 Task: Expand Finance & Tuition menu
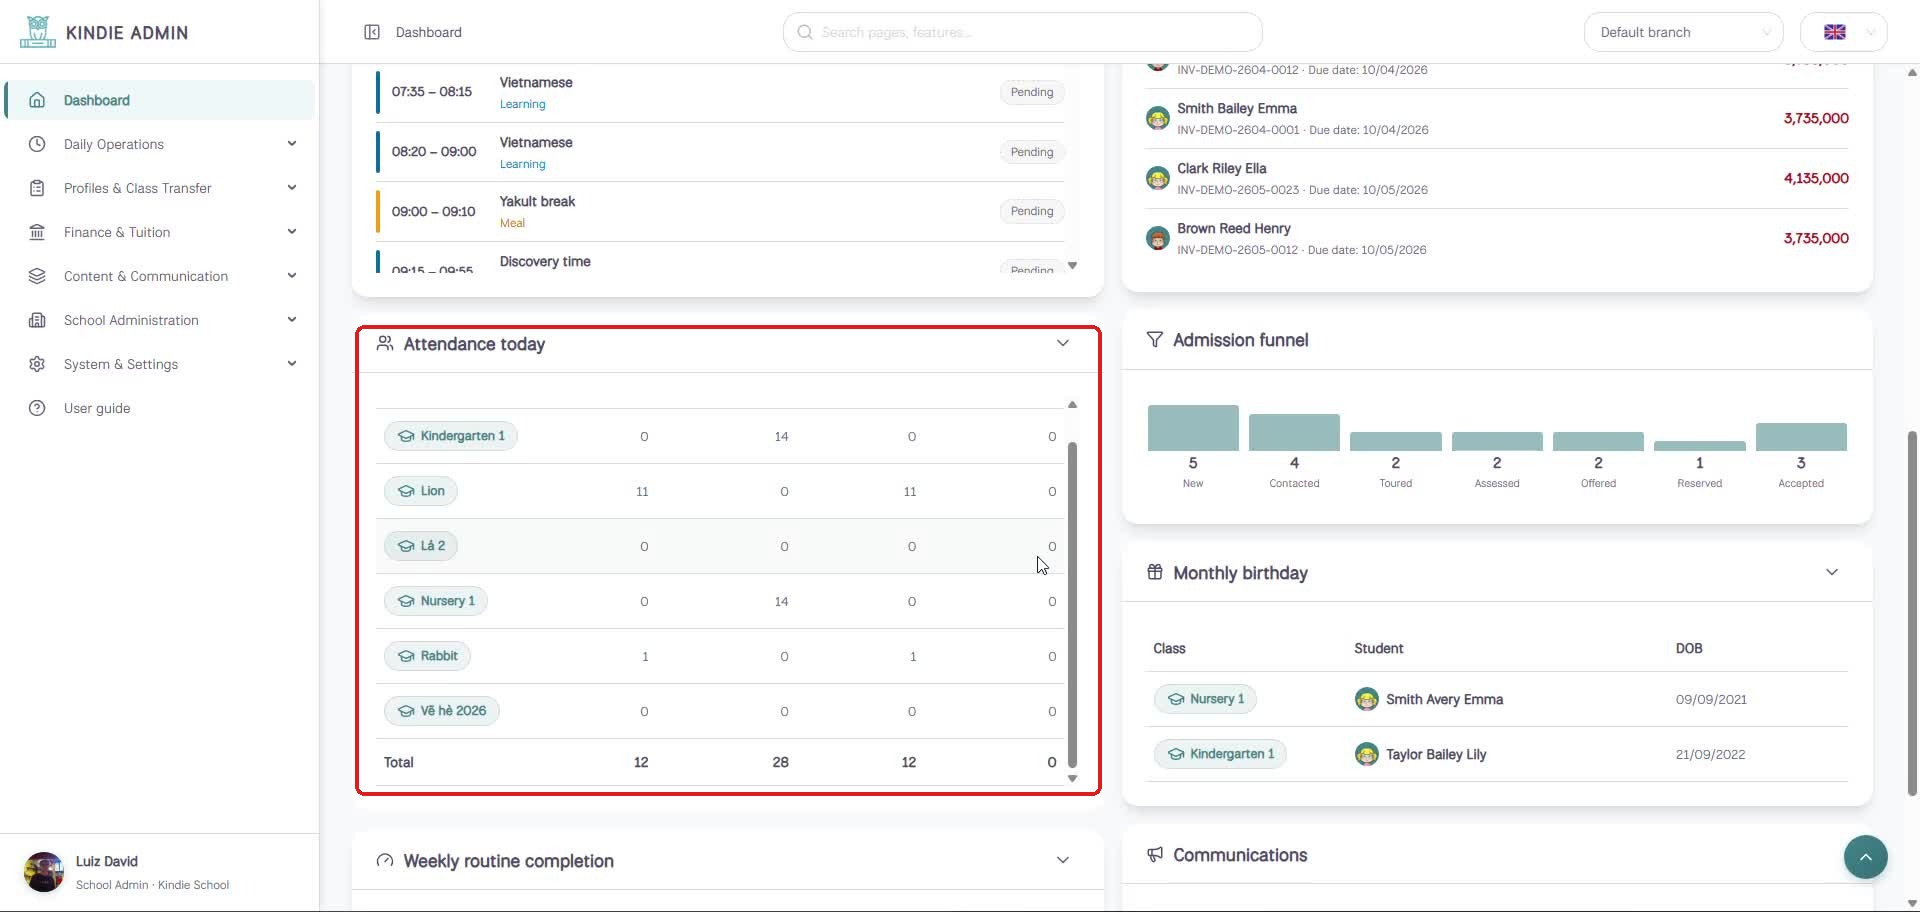tap(160, 232)
